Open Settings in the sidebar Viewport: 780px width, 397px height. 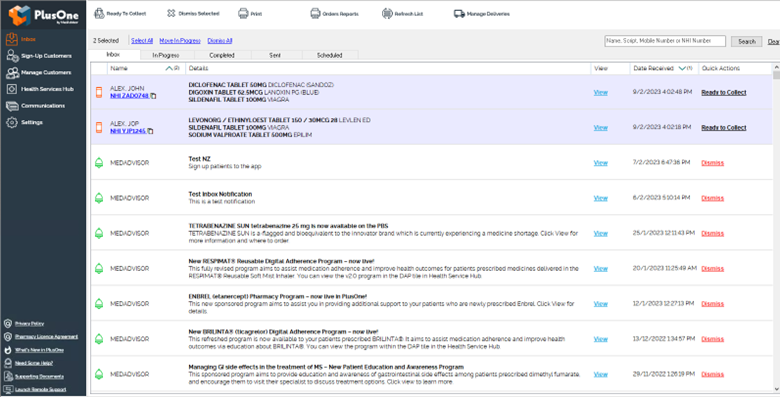pyautogui.click(x=24, y=122)
